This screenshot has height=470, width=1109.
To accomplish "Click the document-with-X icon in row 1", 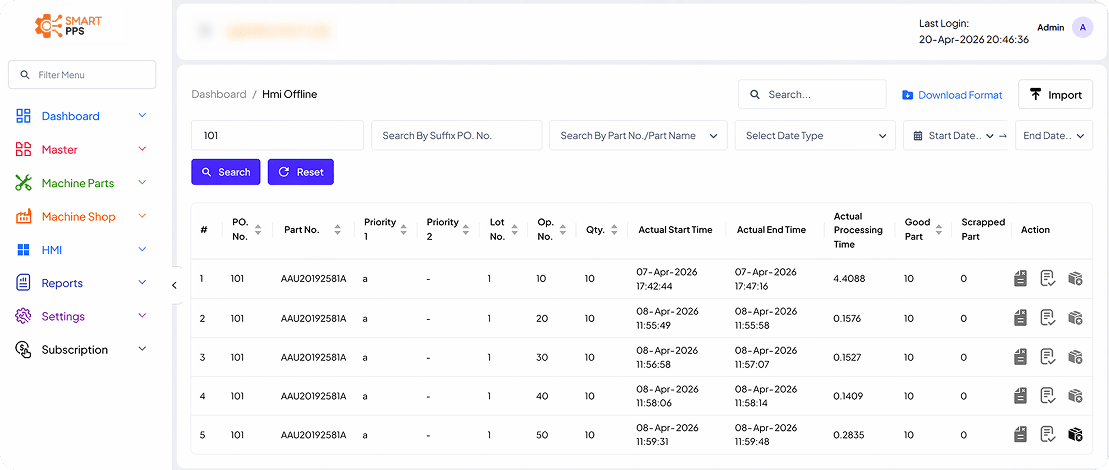I will (1020, 279).
